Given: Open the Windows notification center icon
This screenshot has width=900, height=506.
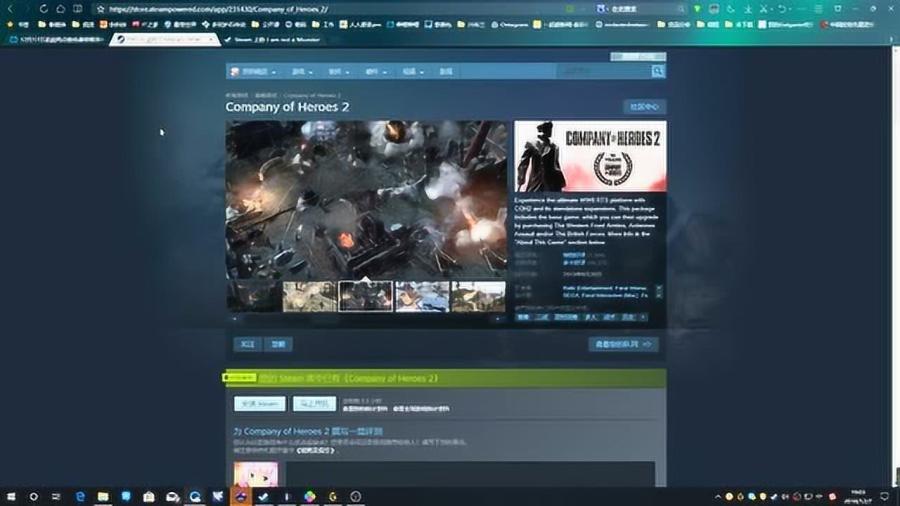Looking at the screenshot, I should [888, 496].
